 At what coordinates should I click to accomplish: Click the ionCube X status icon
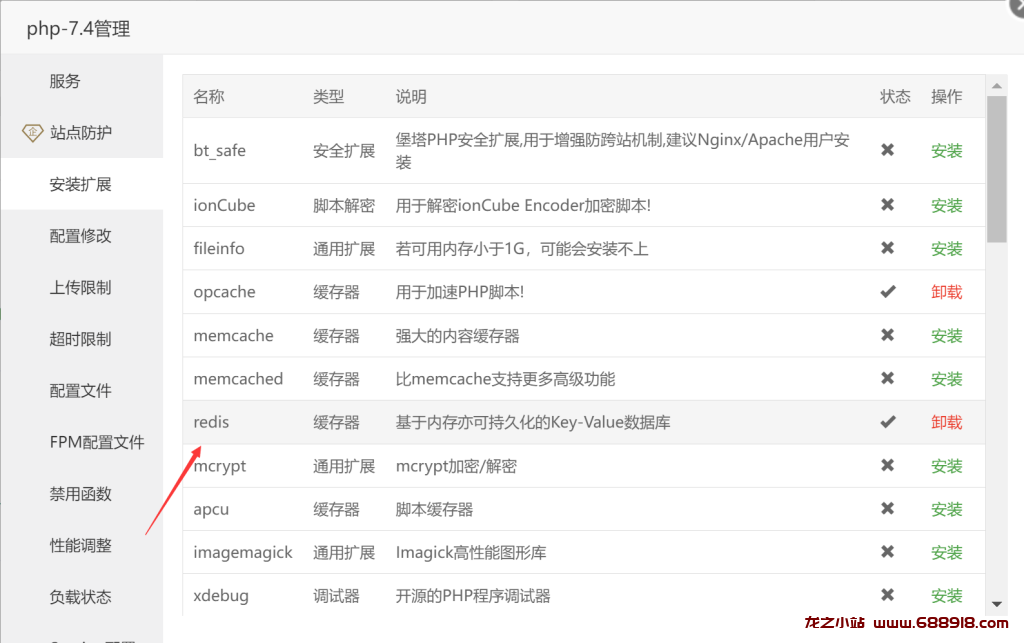coord(888,205)
